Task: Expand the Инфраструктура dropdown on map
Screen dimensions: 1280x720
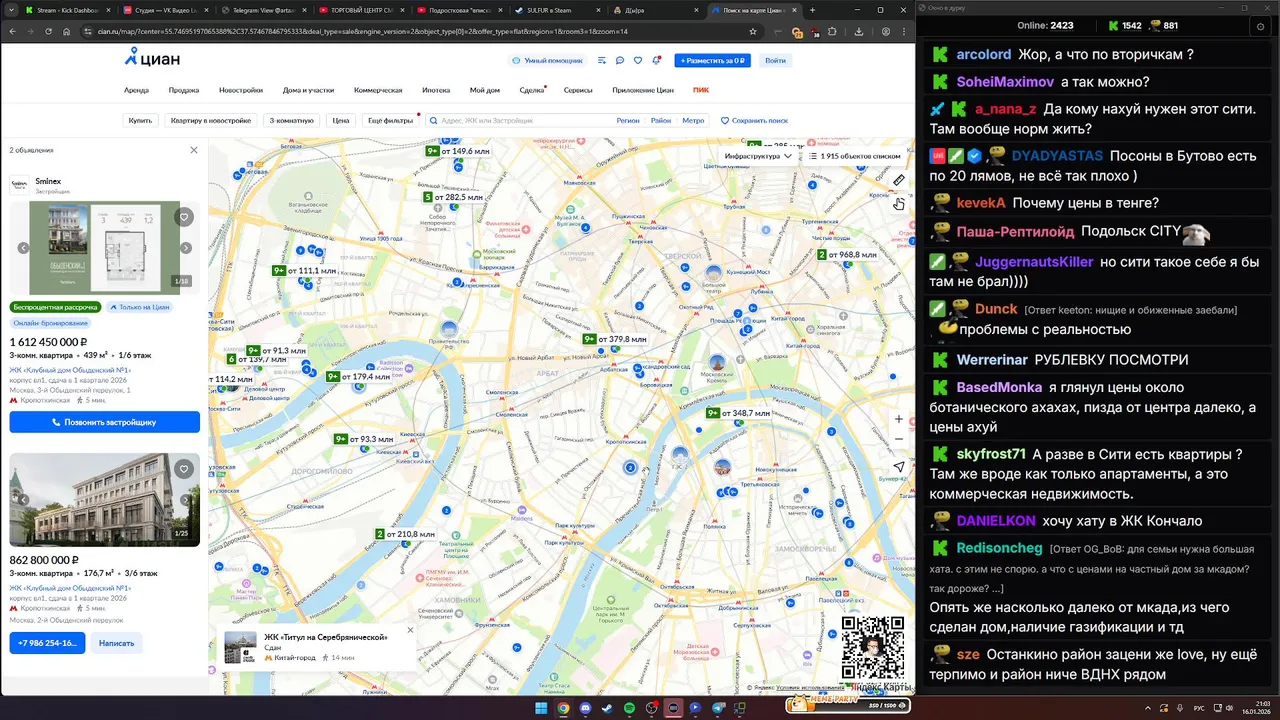Action: pos(758,156)
